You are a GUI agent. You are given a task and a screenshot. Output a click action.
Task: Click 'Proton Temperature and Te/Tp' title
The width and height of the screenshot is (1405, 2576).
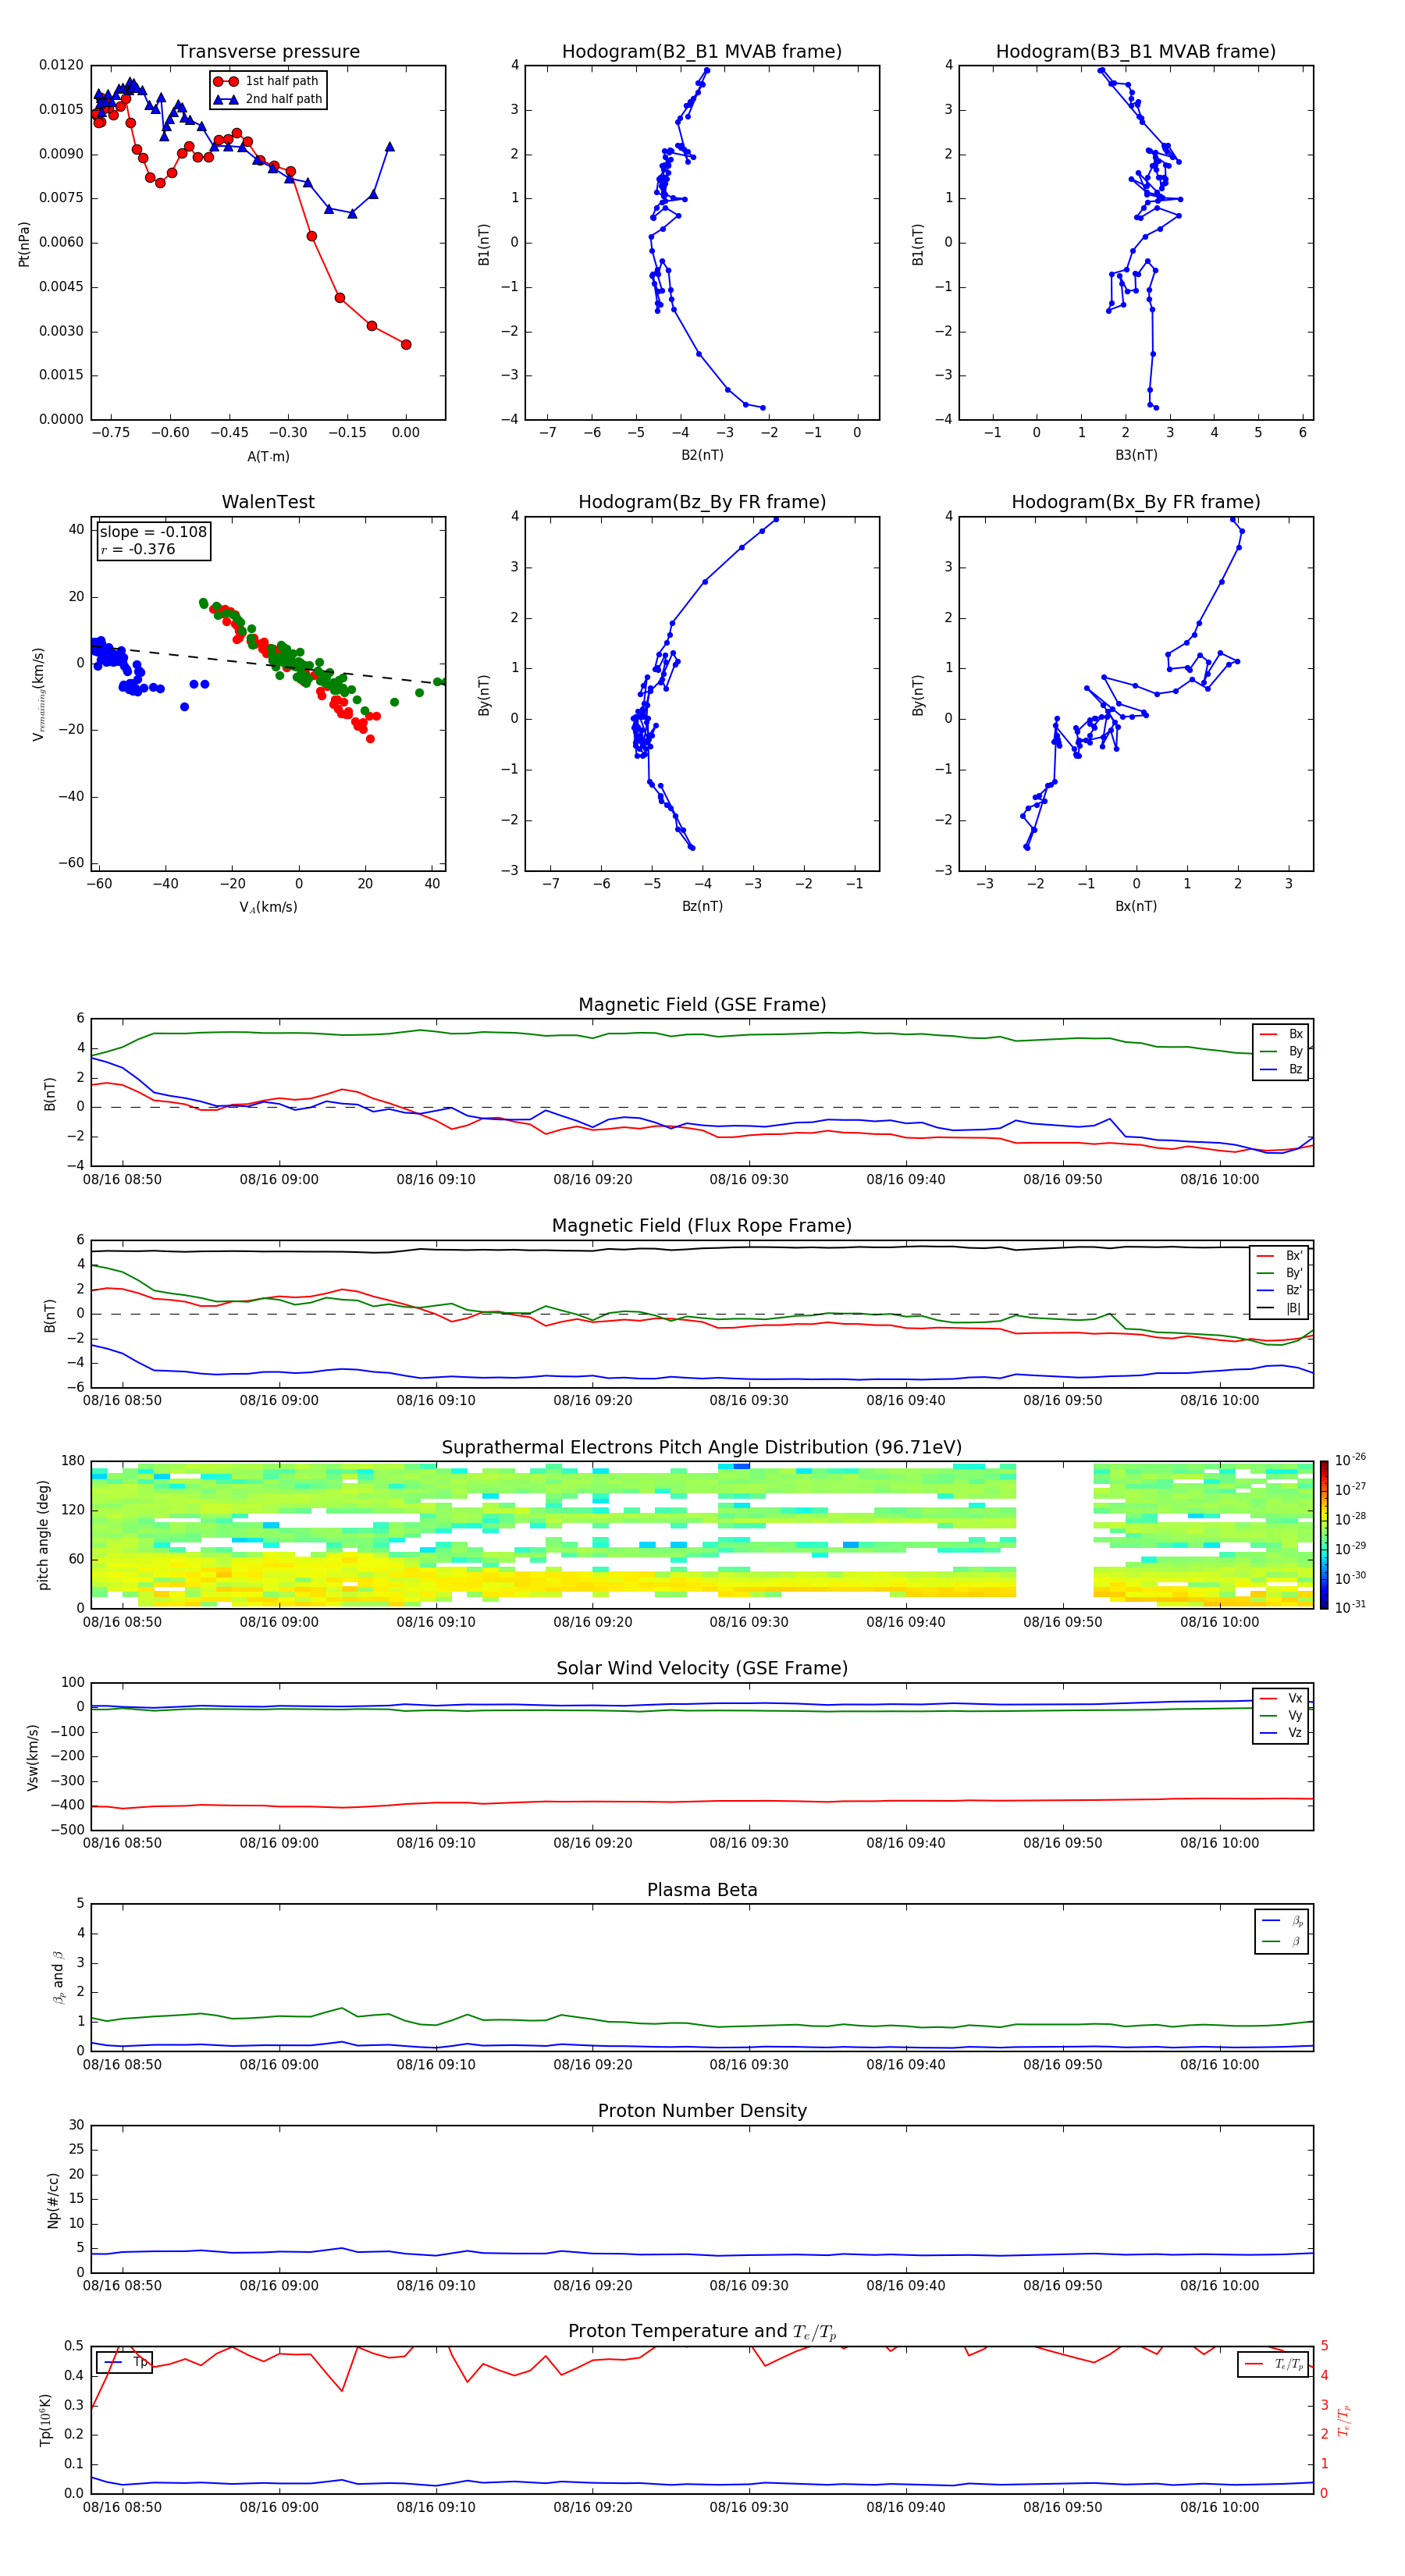pyautogui.click(x=702, y=2332)
